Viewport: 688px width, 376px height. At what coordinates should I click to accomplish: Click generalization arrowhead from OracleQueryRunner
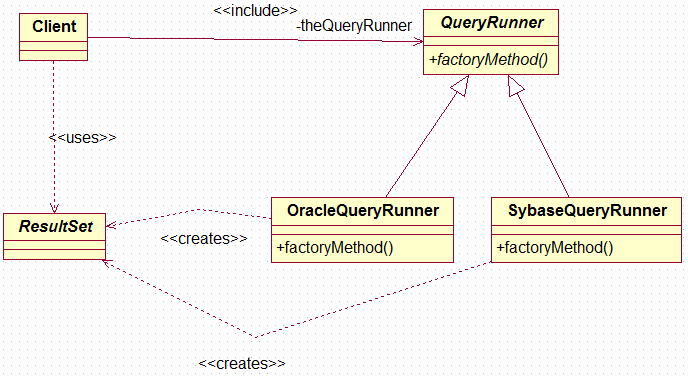coord(461,86)
